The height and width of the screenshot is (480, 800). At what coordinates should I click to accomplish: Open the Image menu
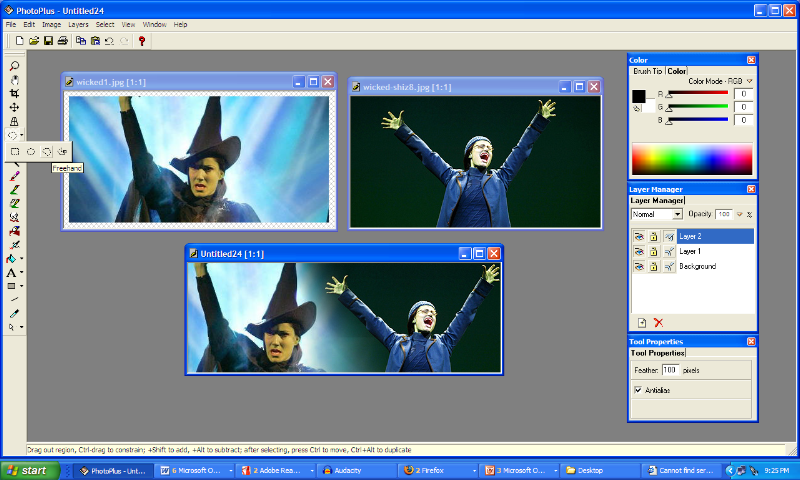51,24
